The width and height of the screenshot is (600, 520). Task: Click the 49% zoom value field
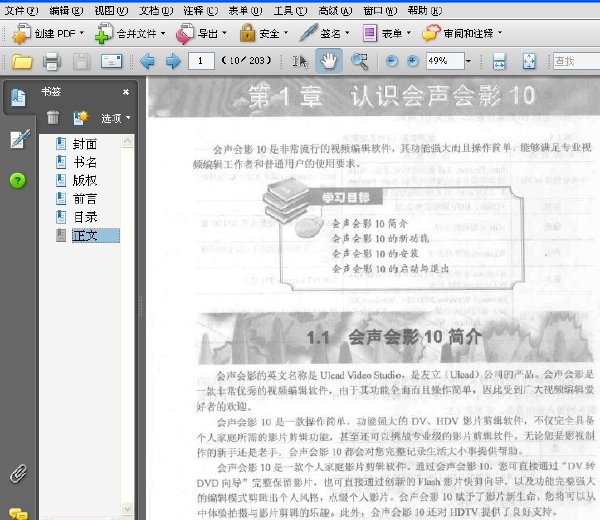tap(445, 61)
